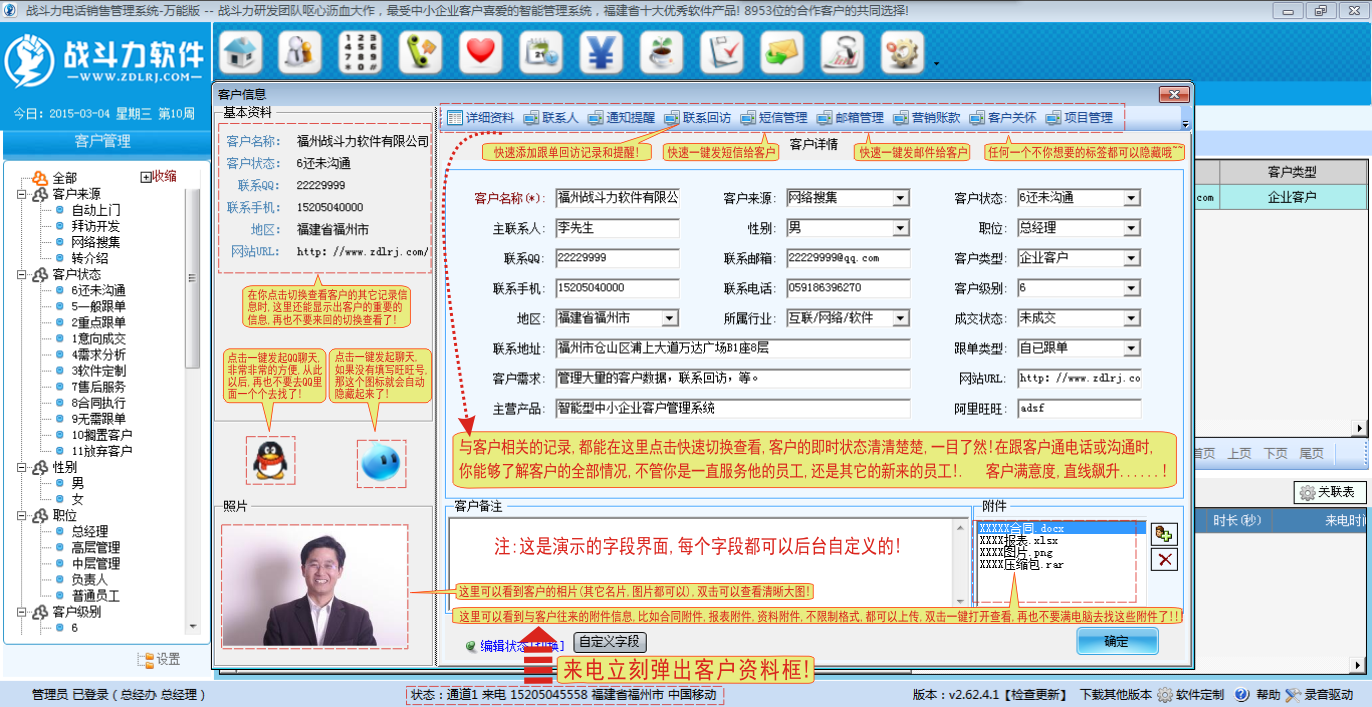Open the 跟单类型 dropdown
Viewport: 1372px width, 707px height.
pos(1132,348)
